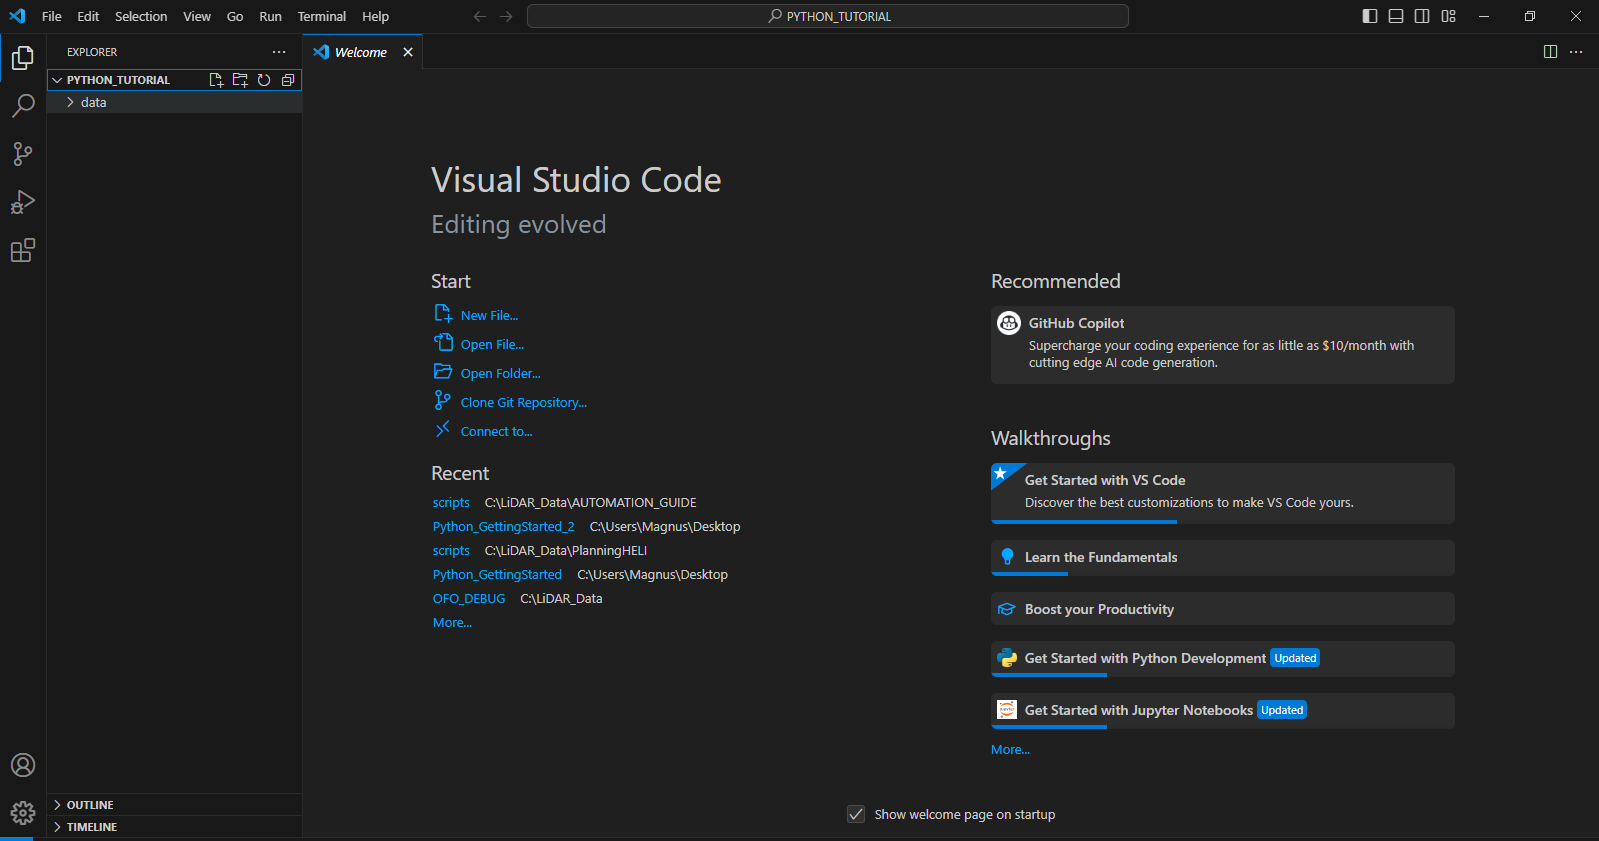Image resolution: width=1599 pixels, height=841 pixels.
Task: Open the Selection menu
Action: tap(141, 16)
